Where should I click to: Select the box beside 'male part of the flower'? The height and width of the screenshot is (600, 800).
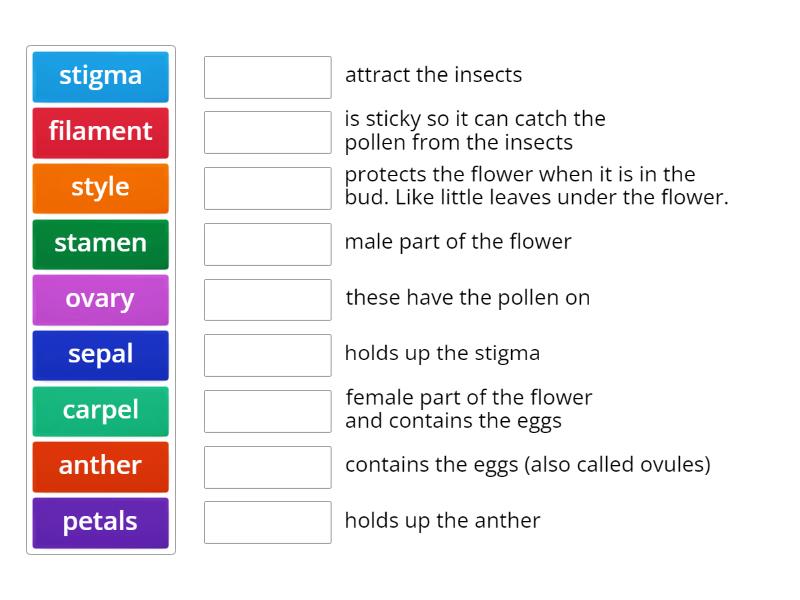(x=267, y=244)
